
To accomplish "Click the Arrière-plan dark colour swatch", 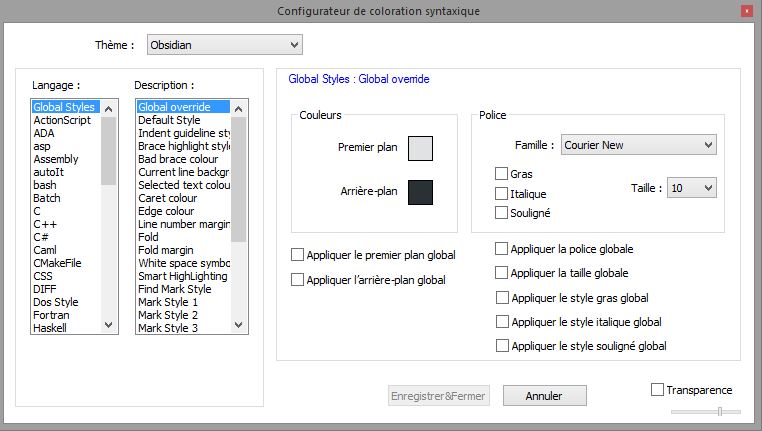I will click(x=420, y=192).
